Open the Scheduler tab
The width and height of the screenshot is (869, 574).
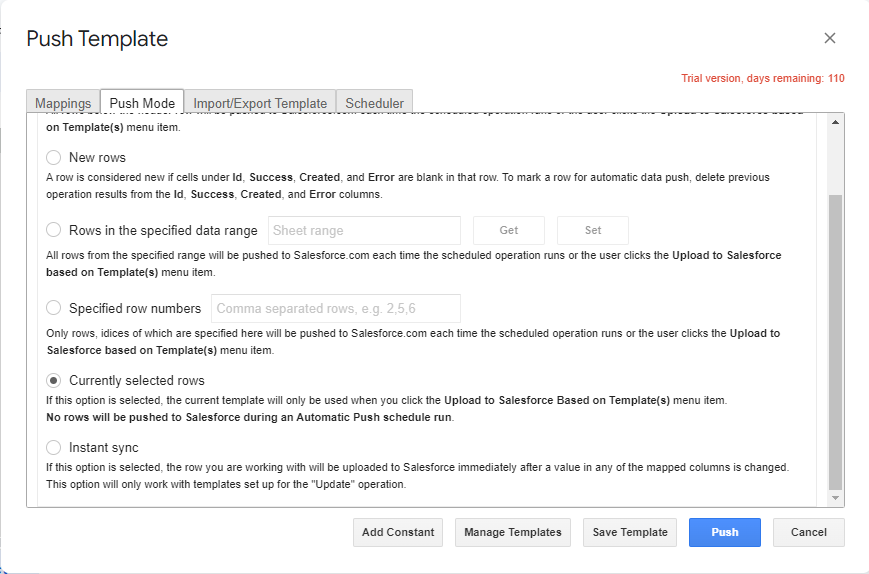374,103
